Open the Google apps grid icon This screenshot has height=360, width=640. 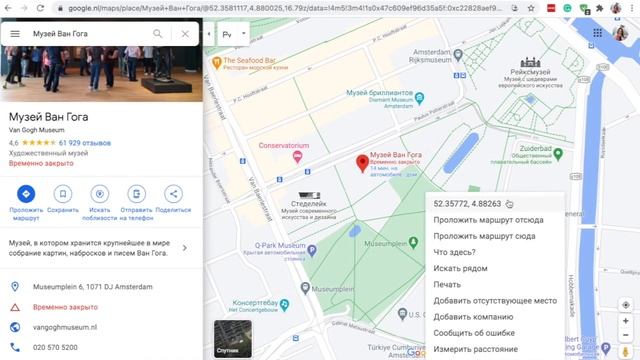(x=598, y=33)
